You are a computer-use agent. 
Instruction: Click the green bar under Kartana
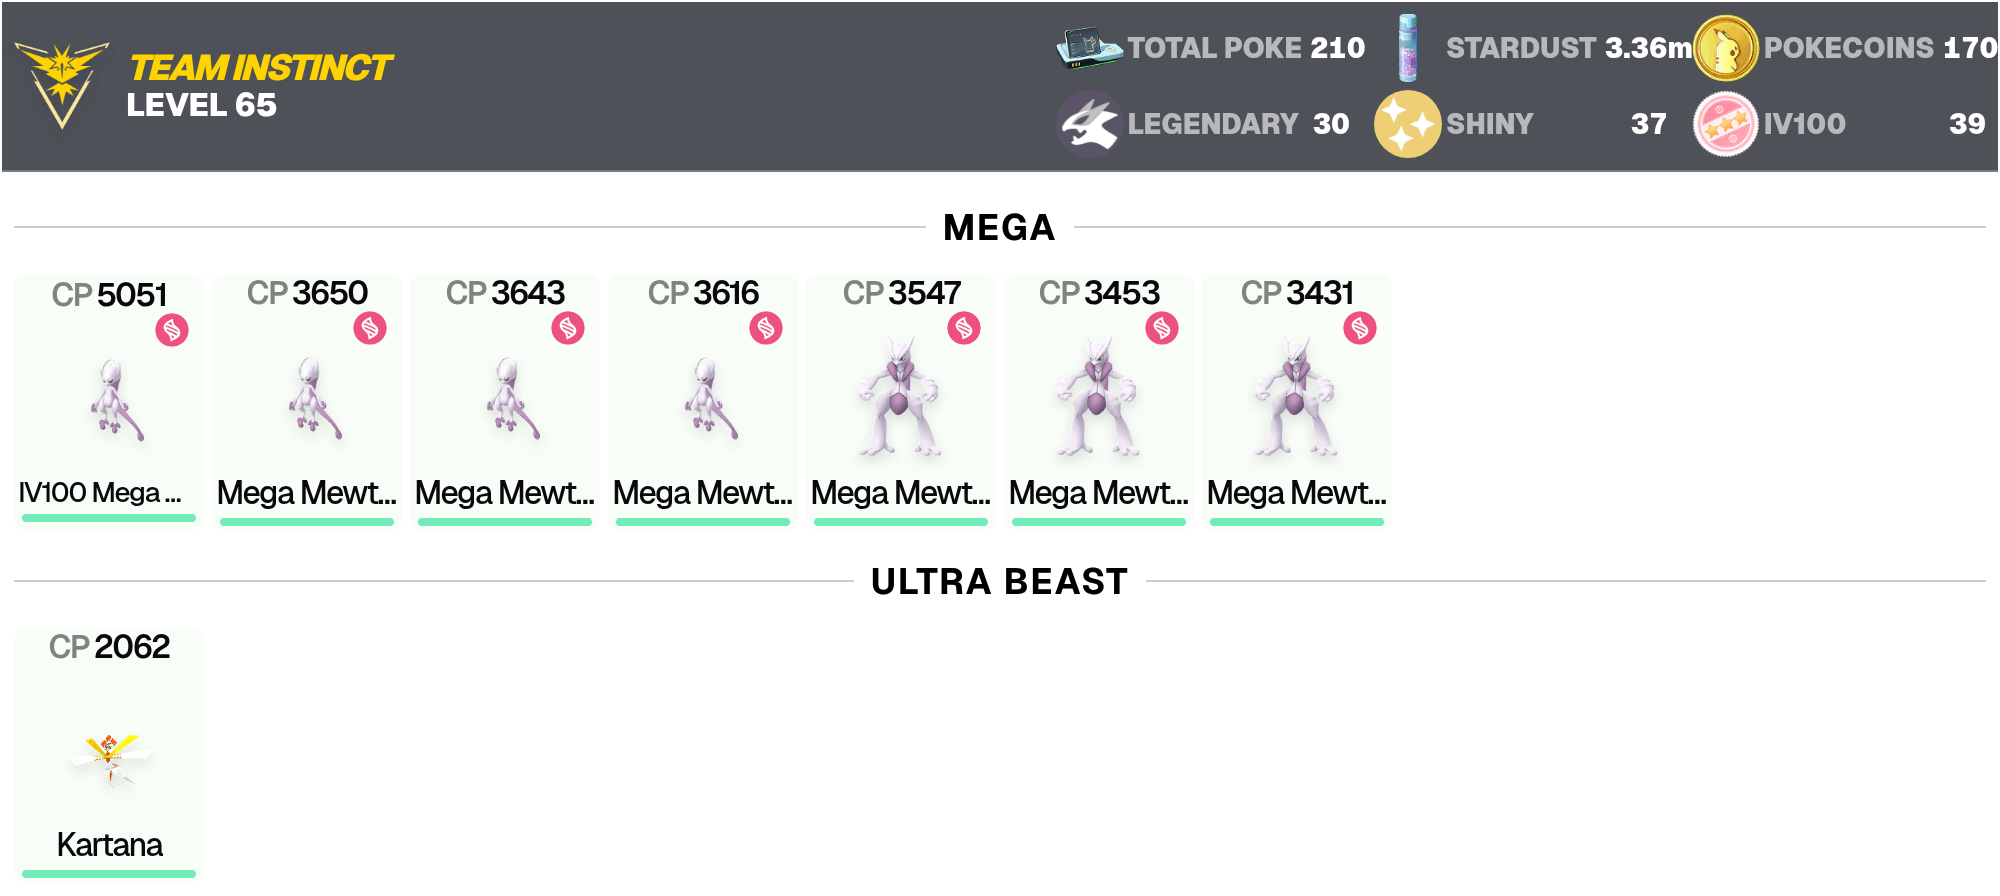[109, 874]
